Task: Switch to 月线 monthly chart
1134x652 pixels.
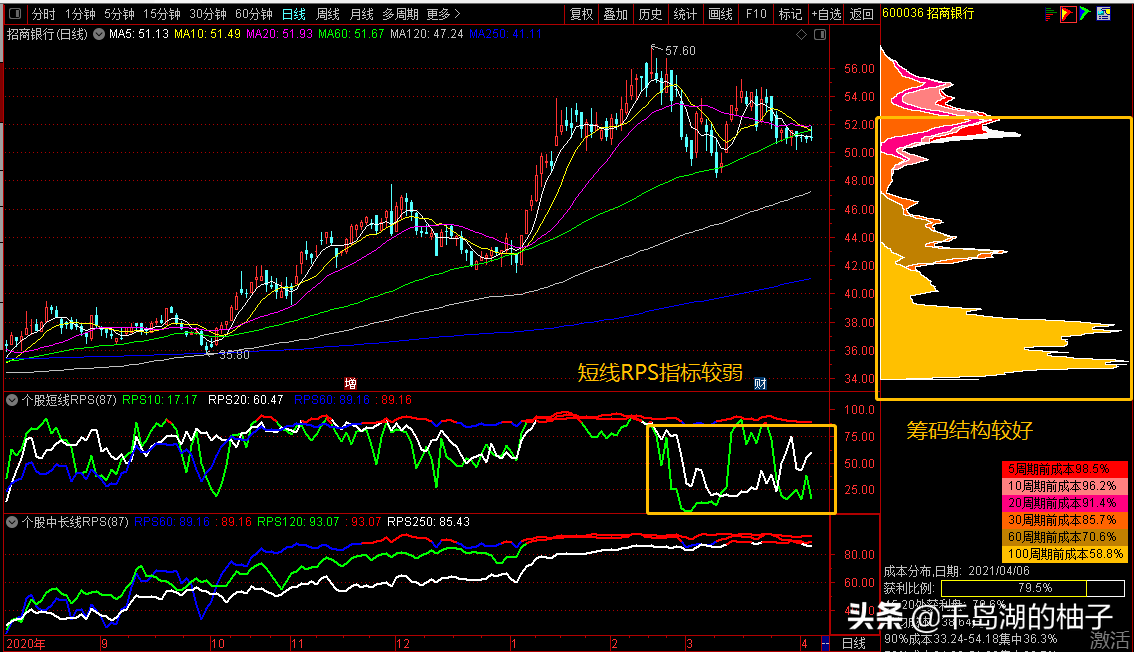Action: click(x=362, y=14)
